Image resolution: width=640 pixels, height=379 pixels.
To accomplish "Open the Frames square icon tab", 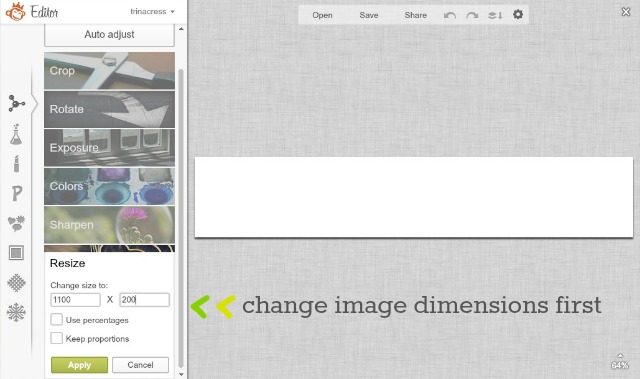I will click(x=16, y=253).
